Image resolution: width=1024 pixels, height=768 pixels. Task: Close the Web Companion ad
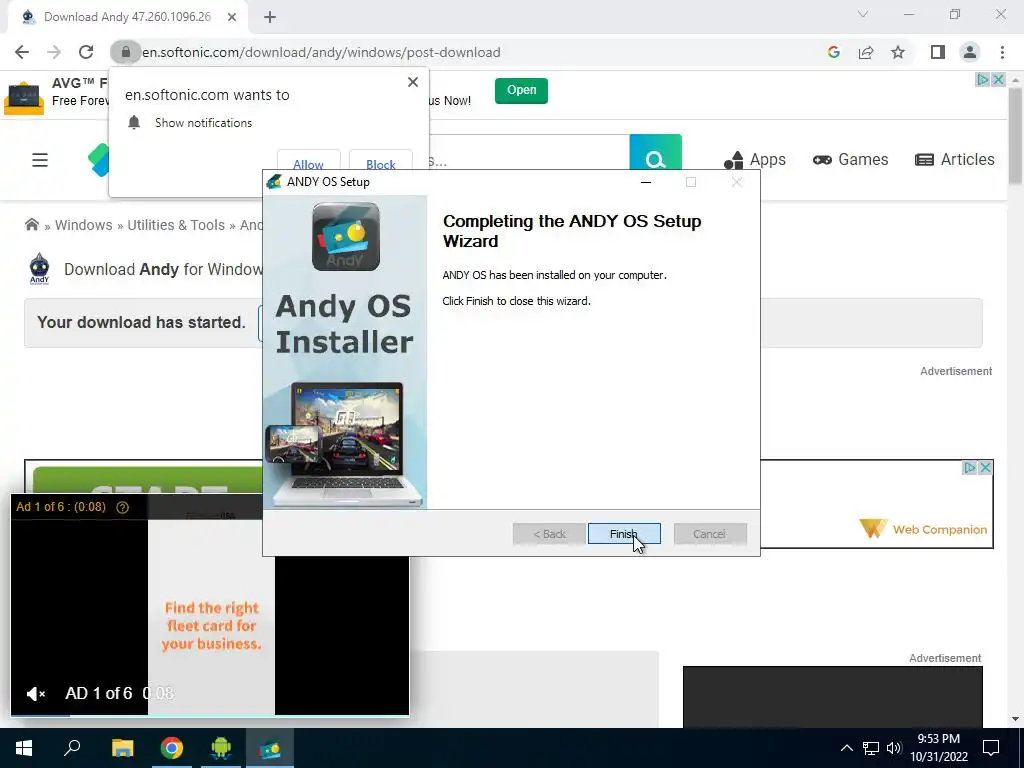[x=985, y=468]
